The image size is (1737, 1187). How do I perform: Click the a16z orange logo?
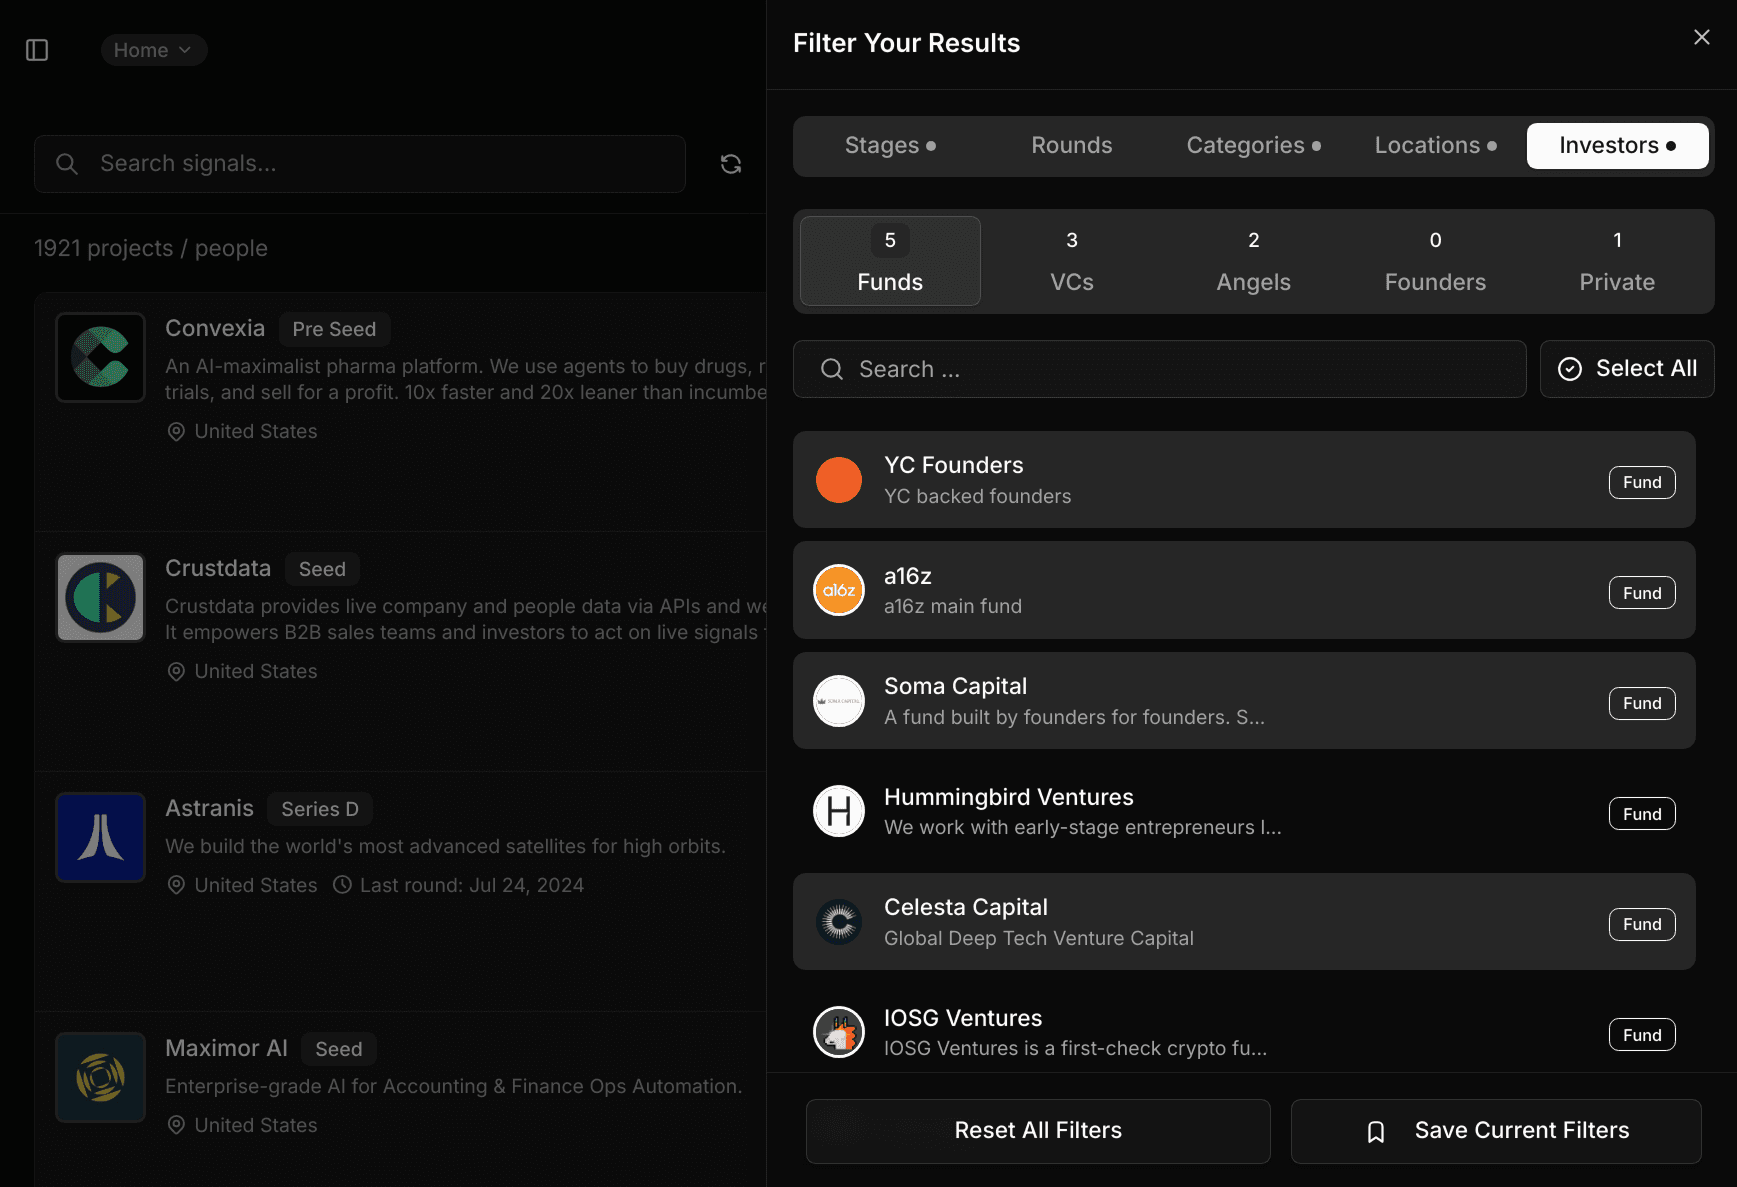coord(839,591)
